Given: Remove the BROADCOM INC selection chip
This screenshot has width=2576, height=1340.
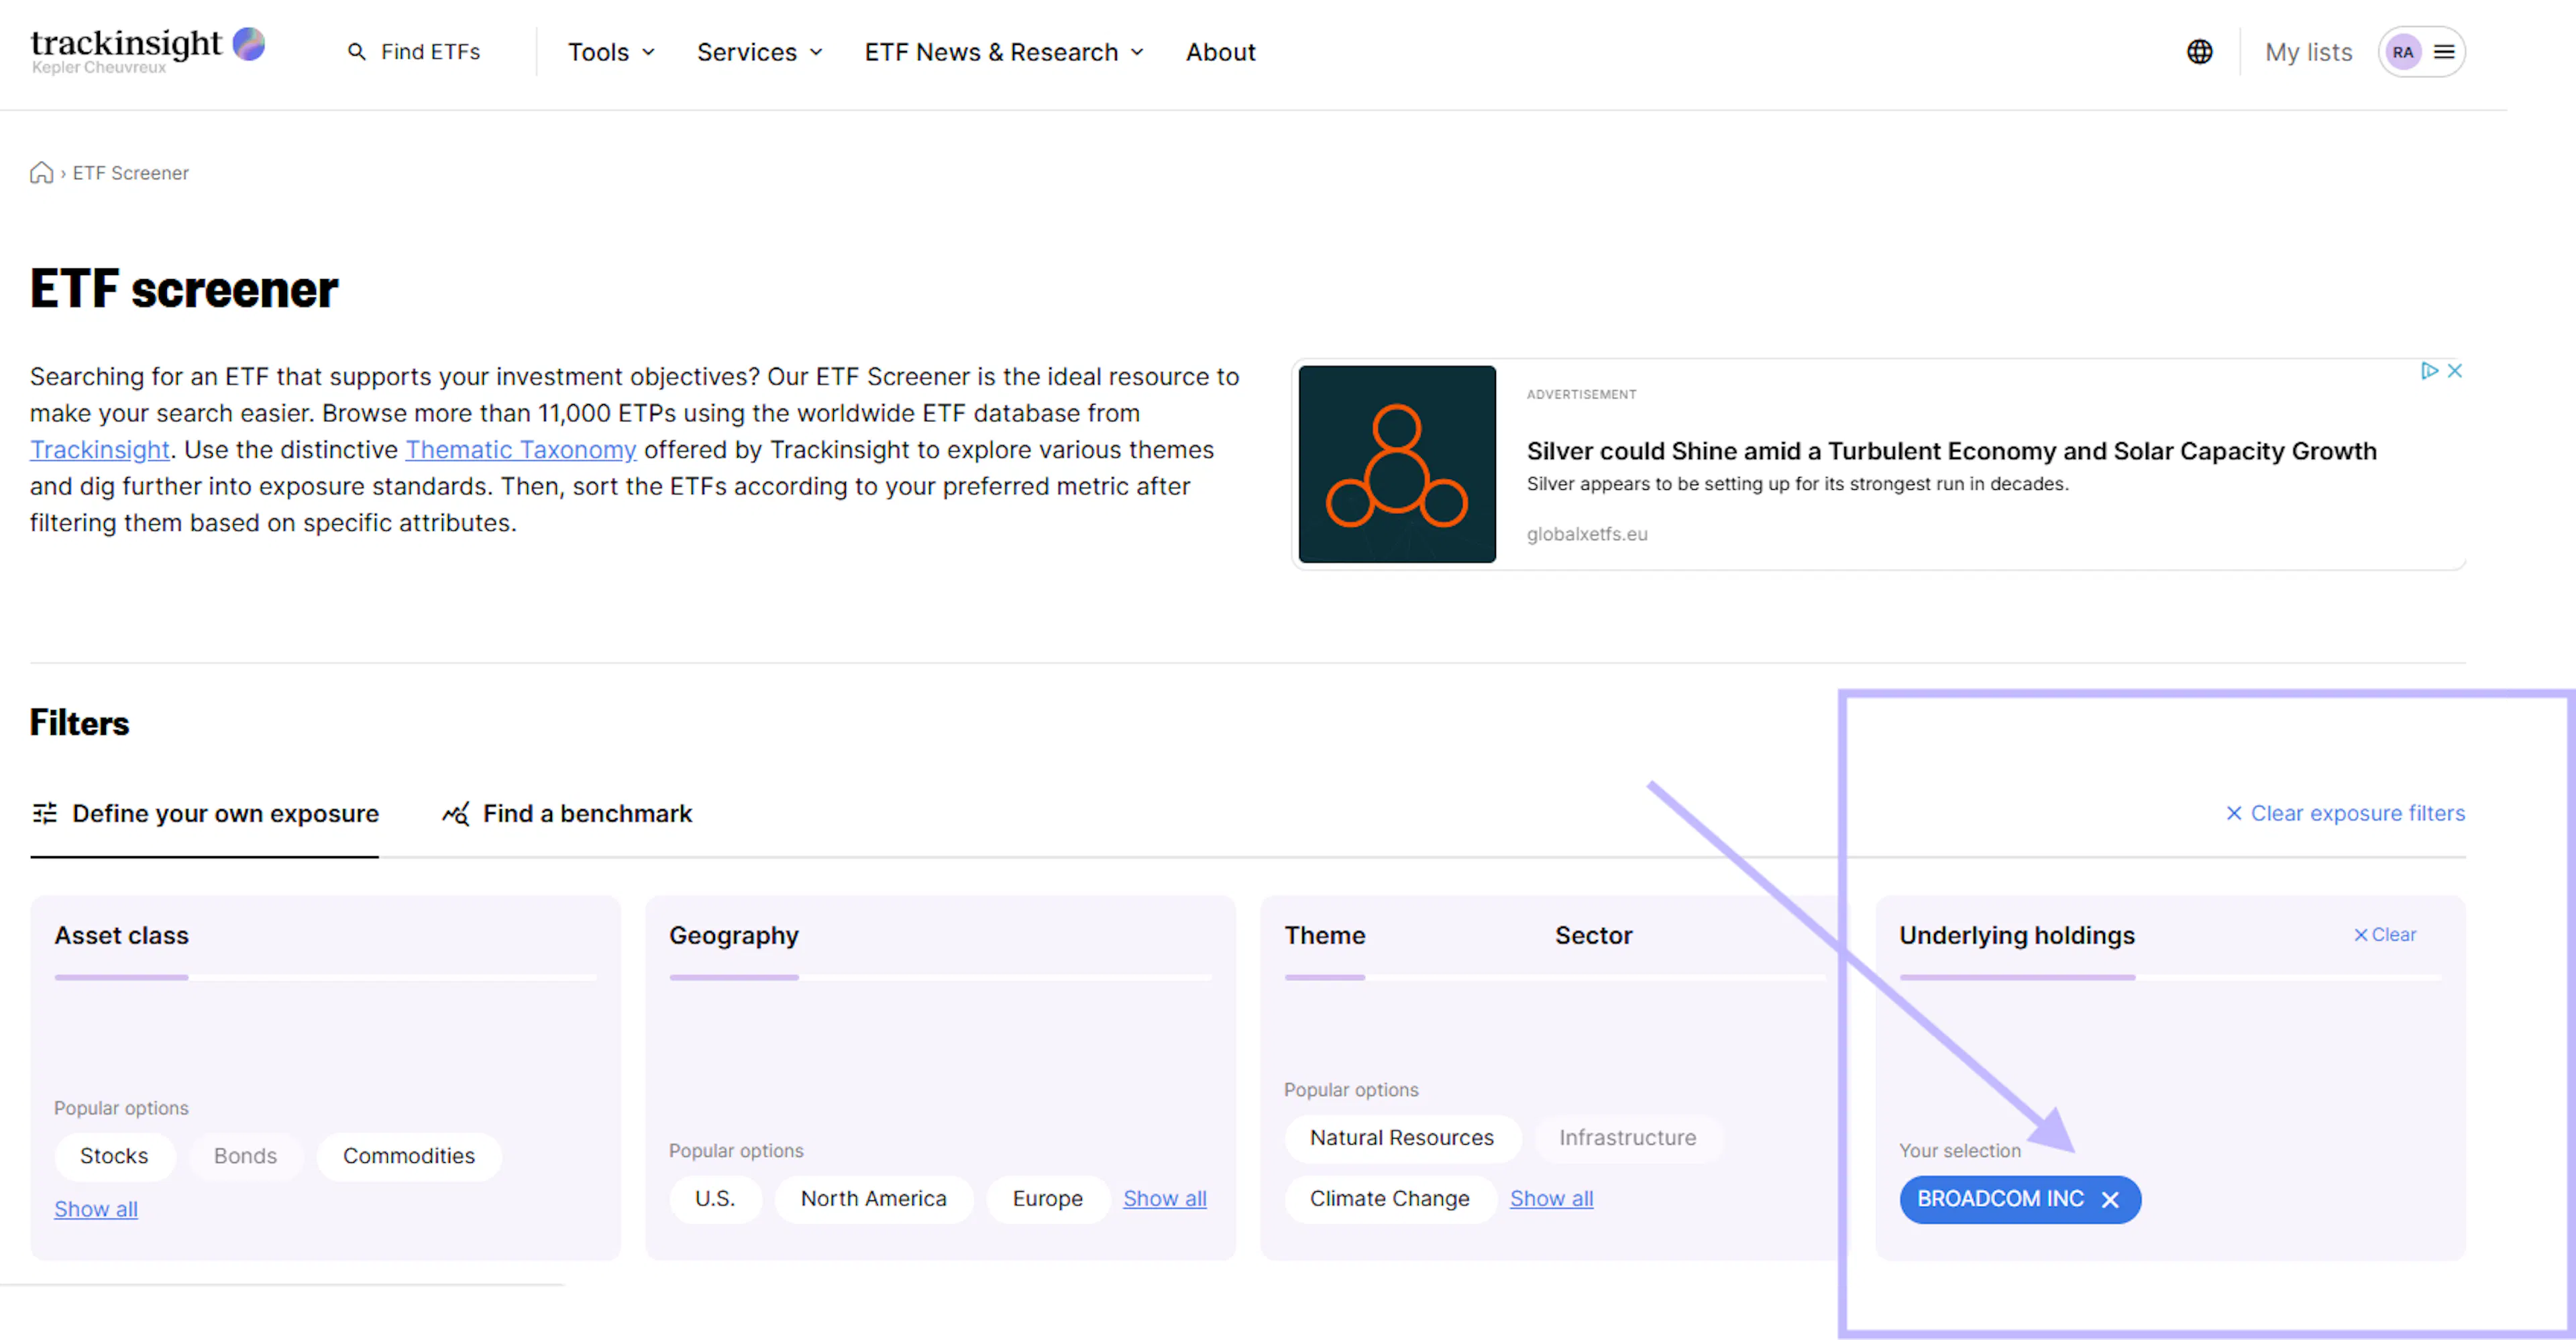Looking at the screenshot, I should [x=2110, y=1199].
